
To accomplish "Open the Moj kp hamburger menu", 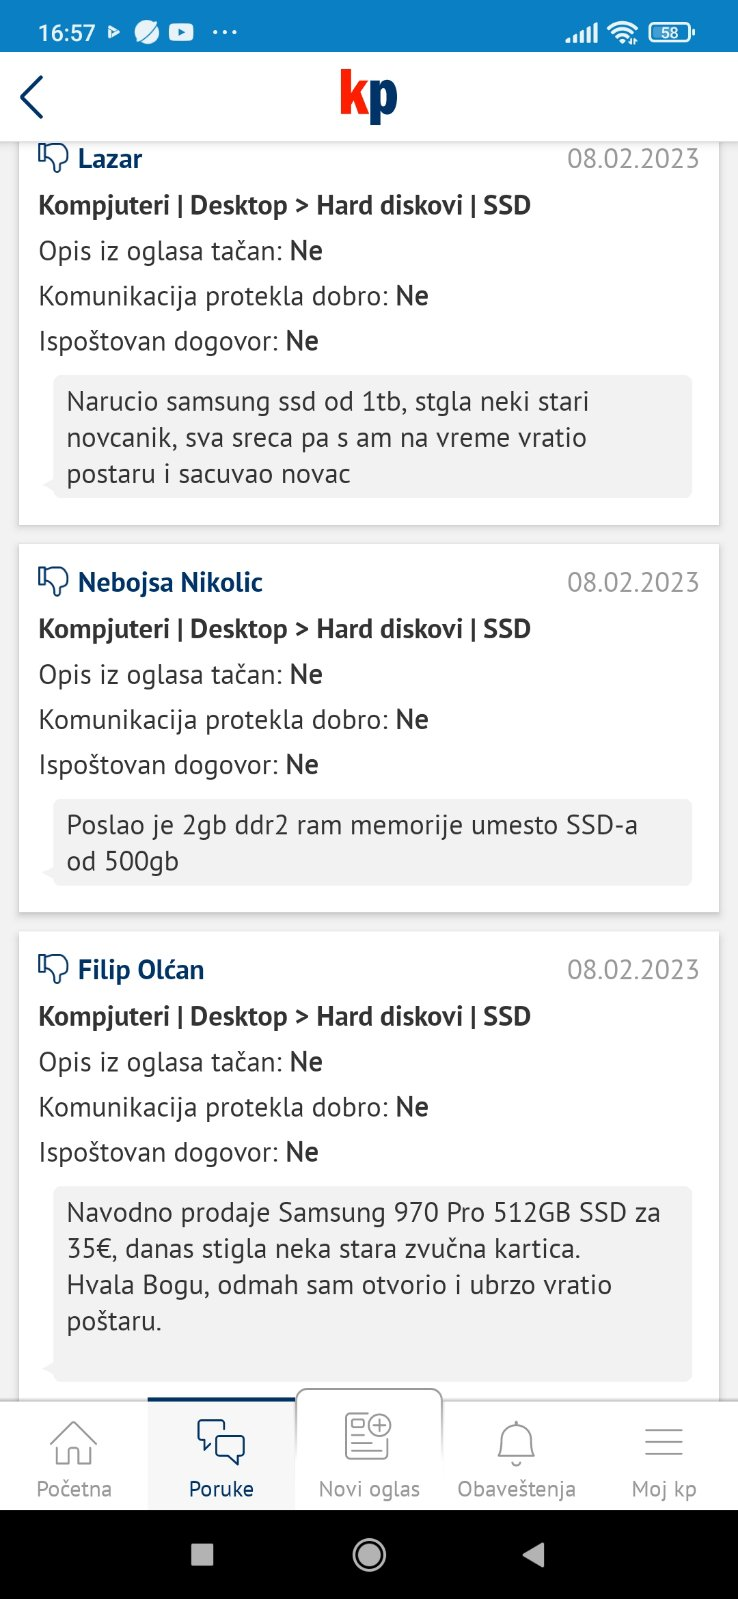I will coord(664,1456).
